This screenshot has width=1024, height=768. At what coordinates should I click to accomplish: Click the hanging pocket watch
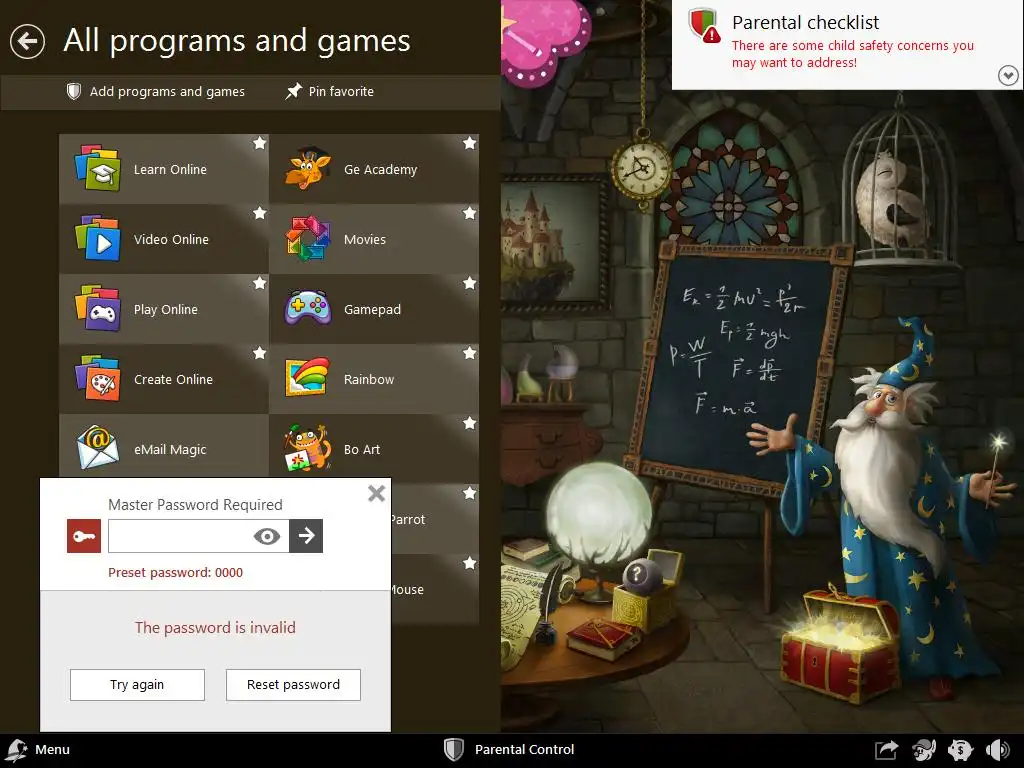click(x=642, y=169)
